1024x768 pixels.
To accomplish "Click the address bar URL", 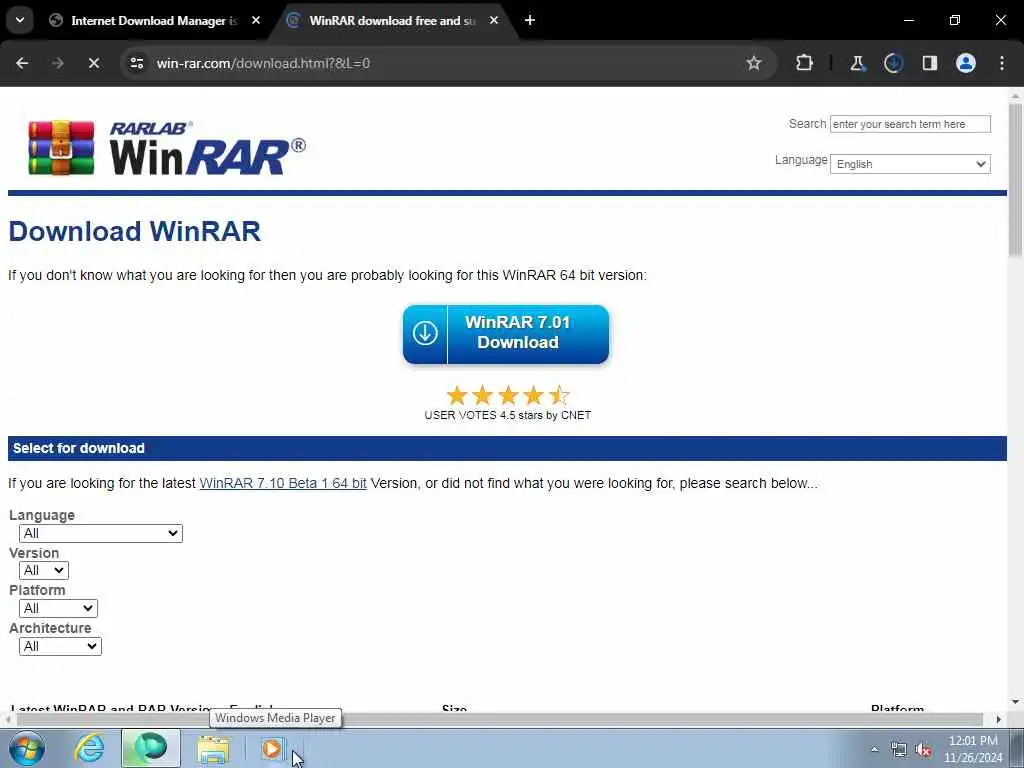I will pyautogui.click(x=263, y=63).
